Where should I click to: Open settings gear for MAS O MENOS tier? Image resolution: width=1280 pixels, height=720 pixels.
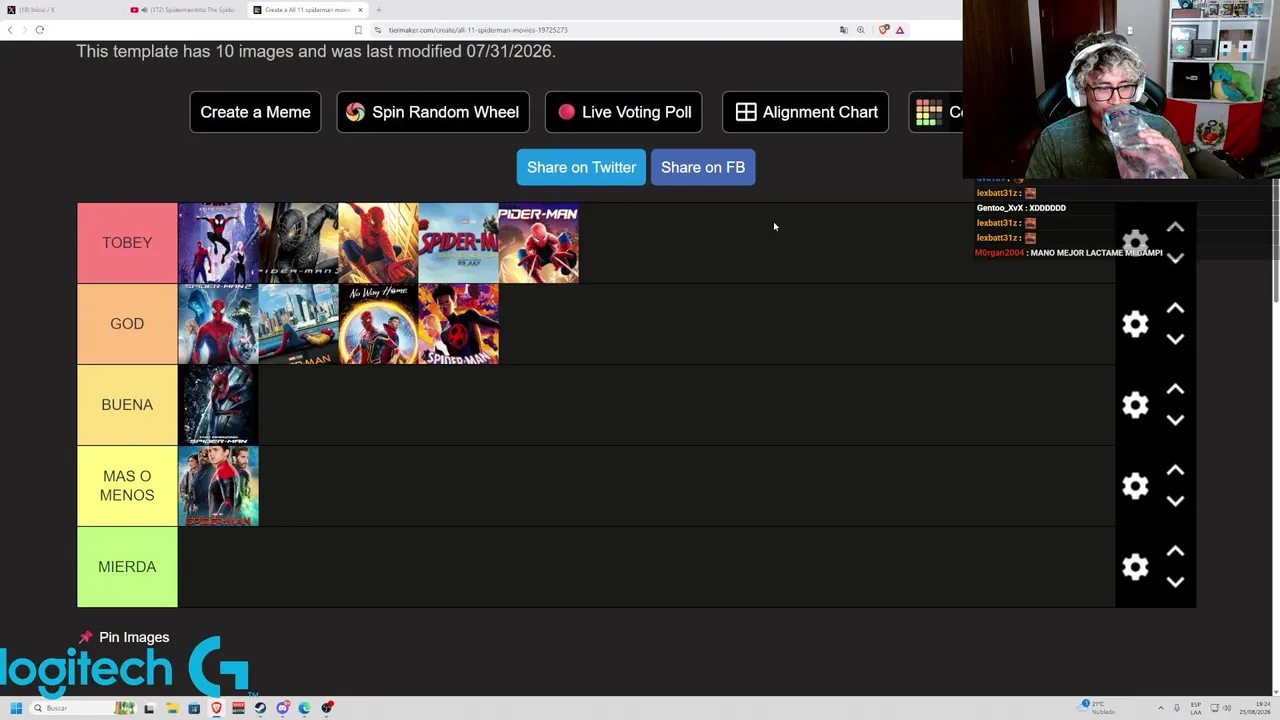pos(1135,486)
